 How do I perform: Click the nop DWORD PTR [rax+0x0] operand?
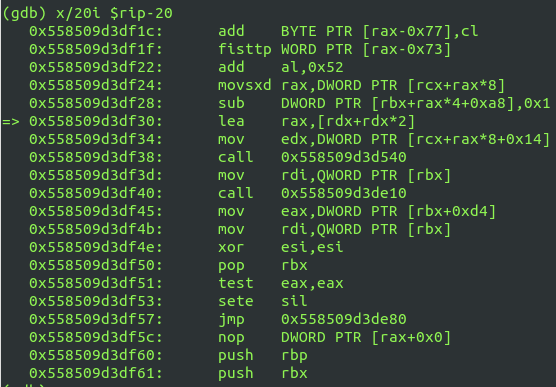click(x=366, y=337)
